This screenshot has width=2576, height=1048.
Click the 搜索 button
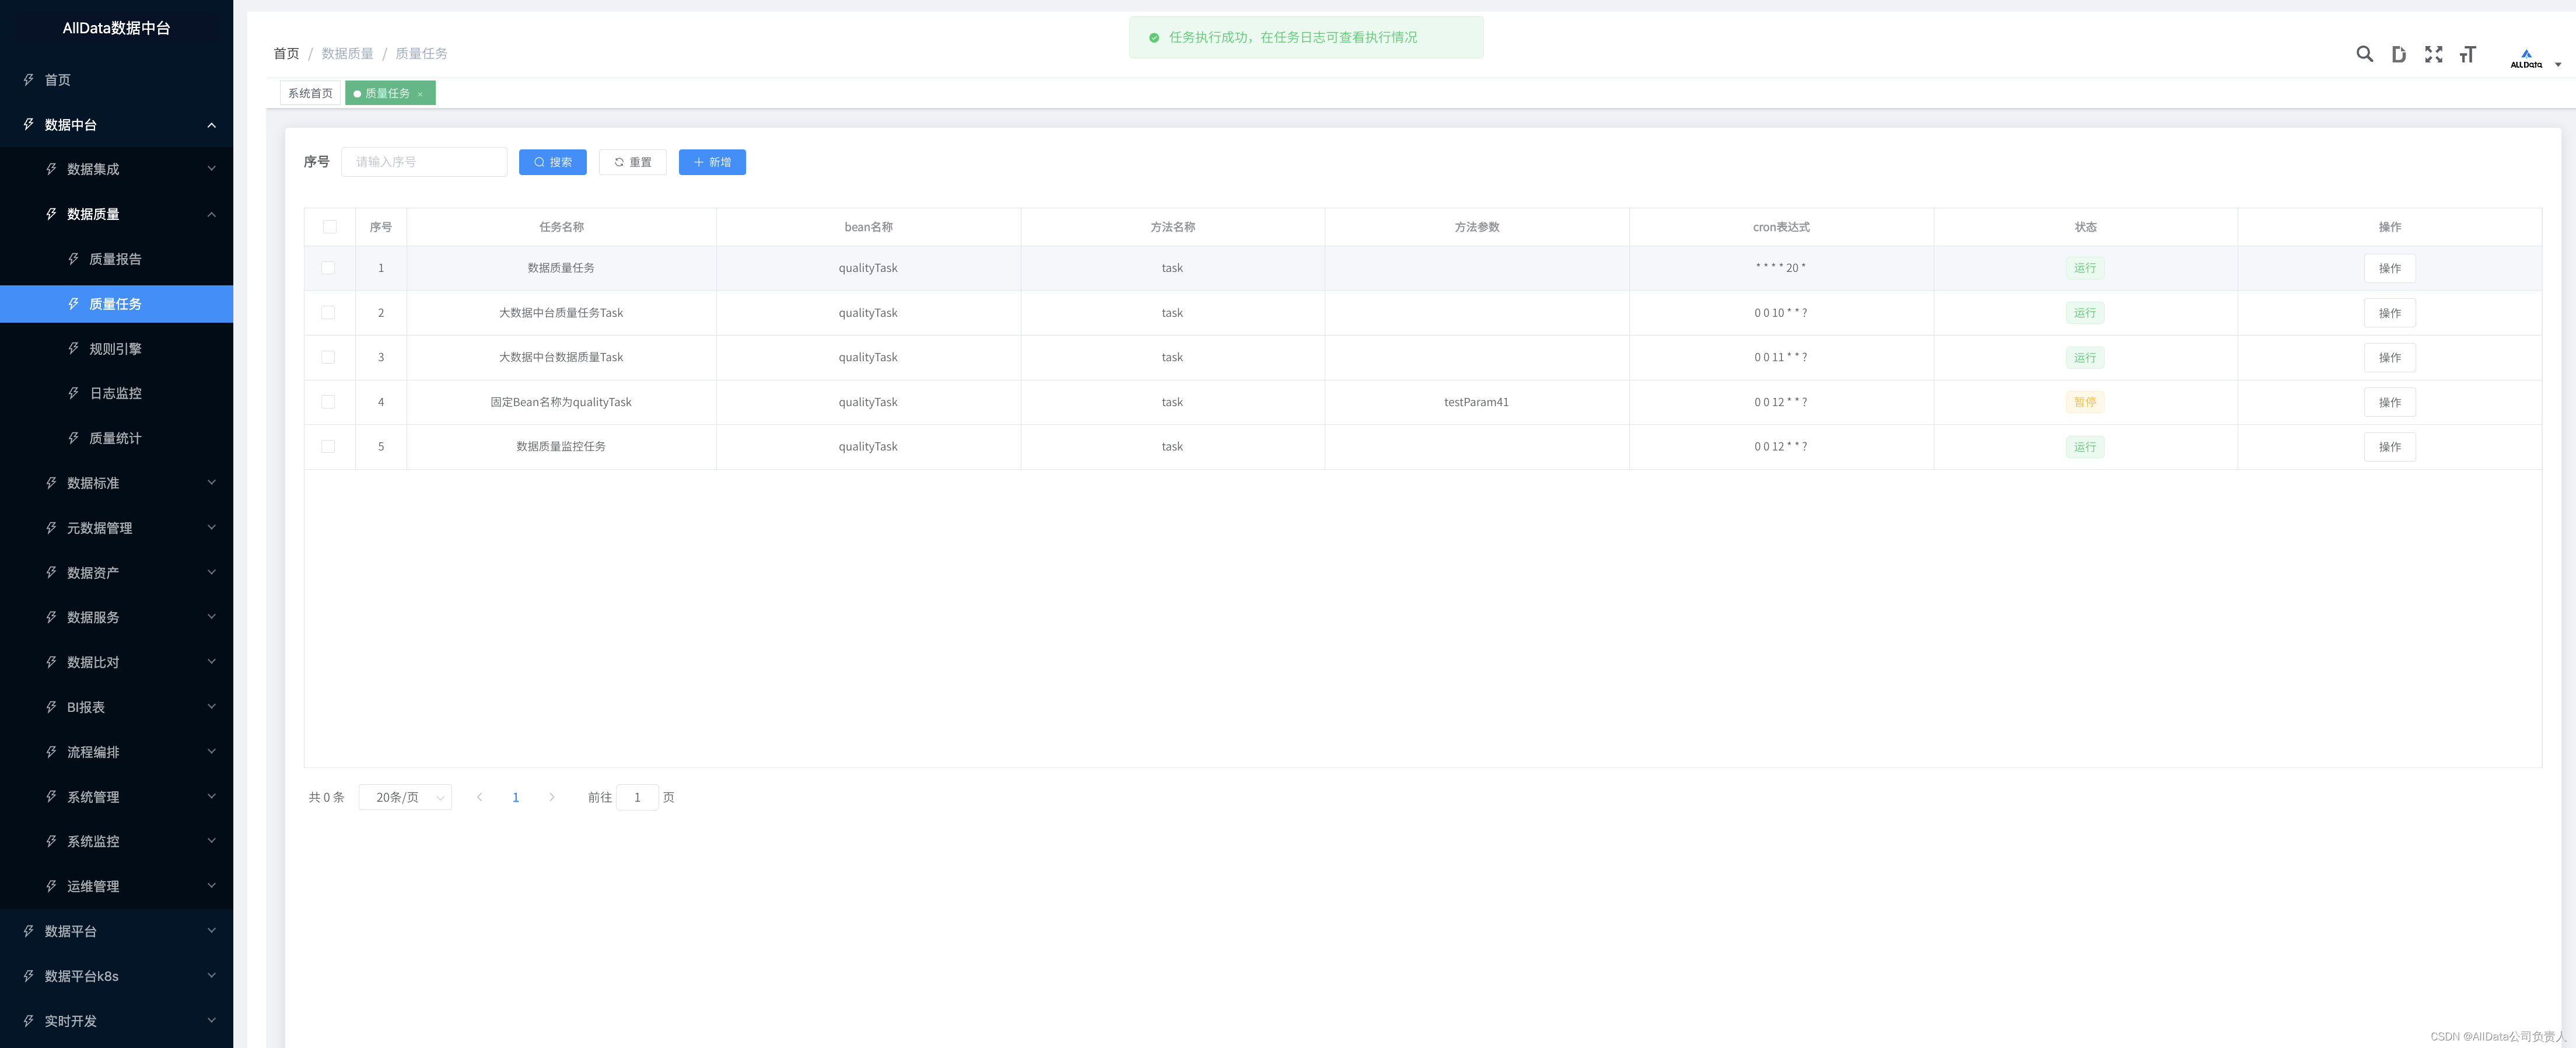pos(552,162)
